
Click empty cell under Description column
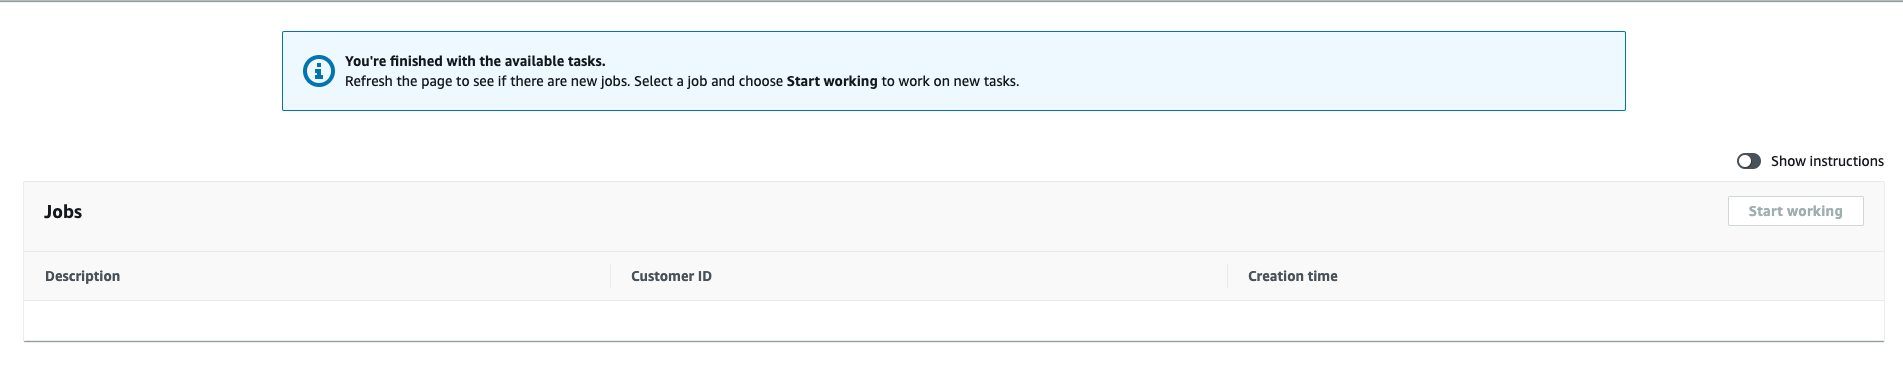317,320
